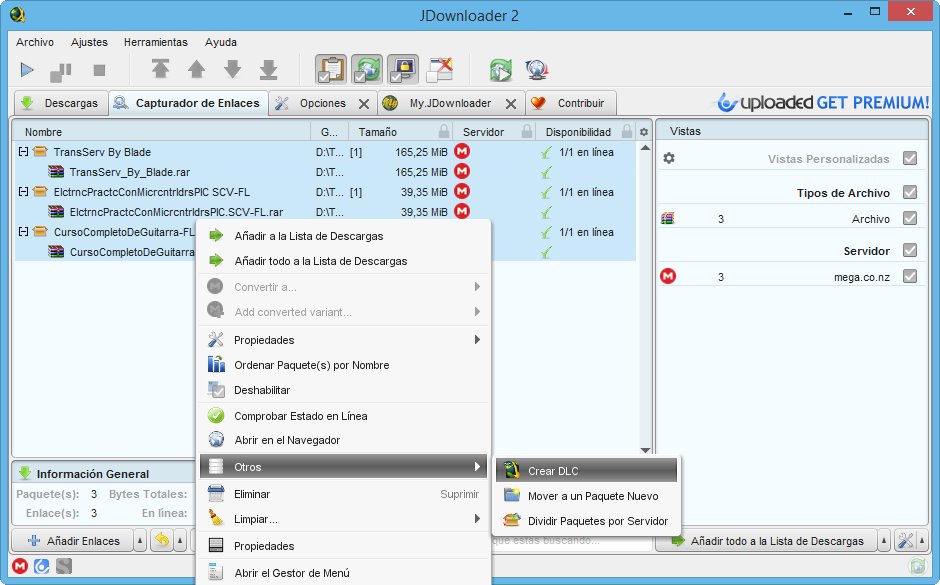The height and width of the screenshot is (585, 940).
Task: Toggle clipboard monitoring in the toolbar
Action: (x=331, y=70)
